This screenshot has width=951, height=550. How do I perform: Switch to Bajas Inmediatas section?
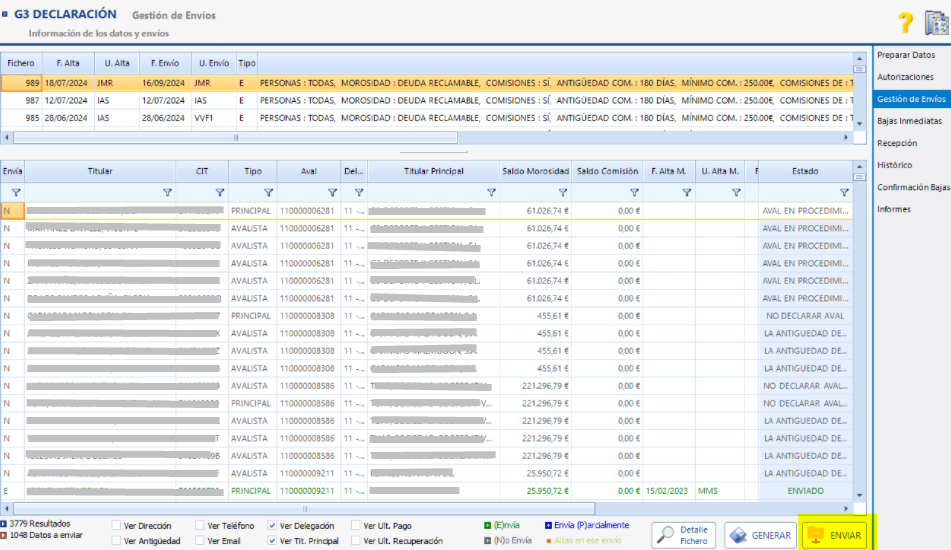[908, 121]
